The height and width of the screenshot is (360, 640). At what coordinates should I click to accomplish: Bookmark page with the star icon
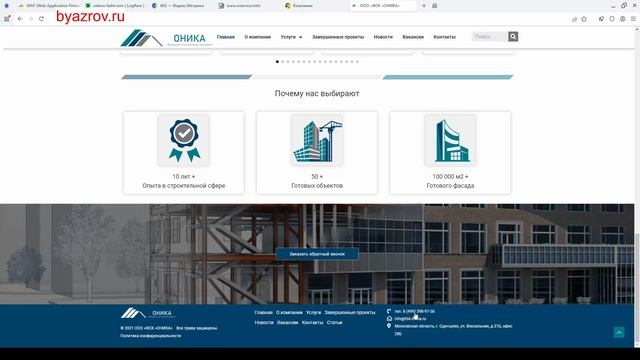(x=584, y=19)
